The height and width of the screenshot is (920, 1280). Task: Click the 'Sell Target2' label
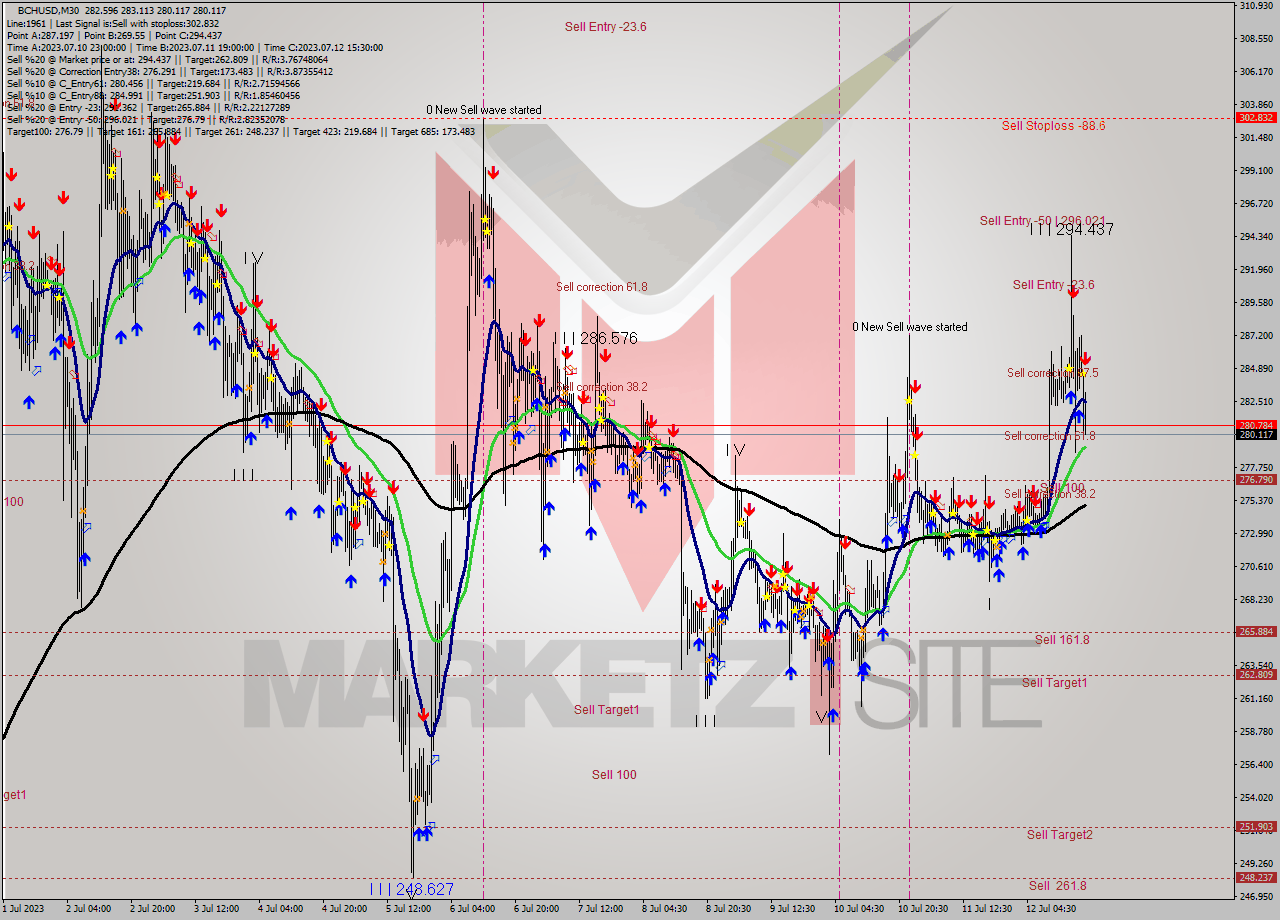1059,835
